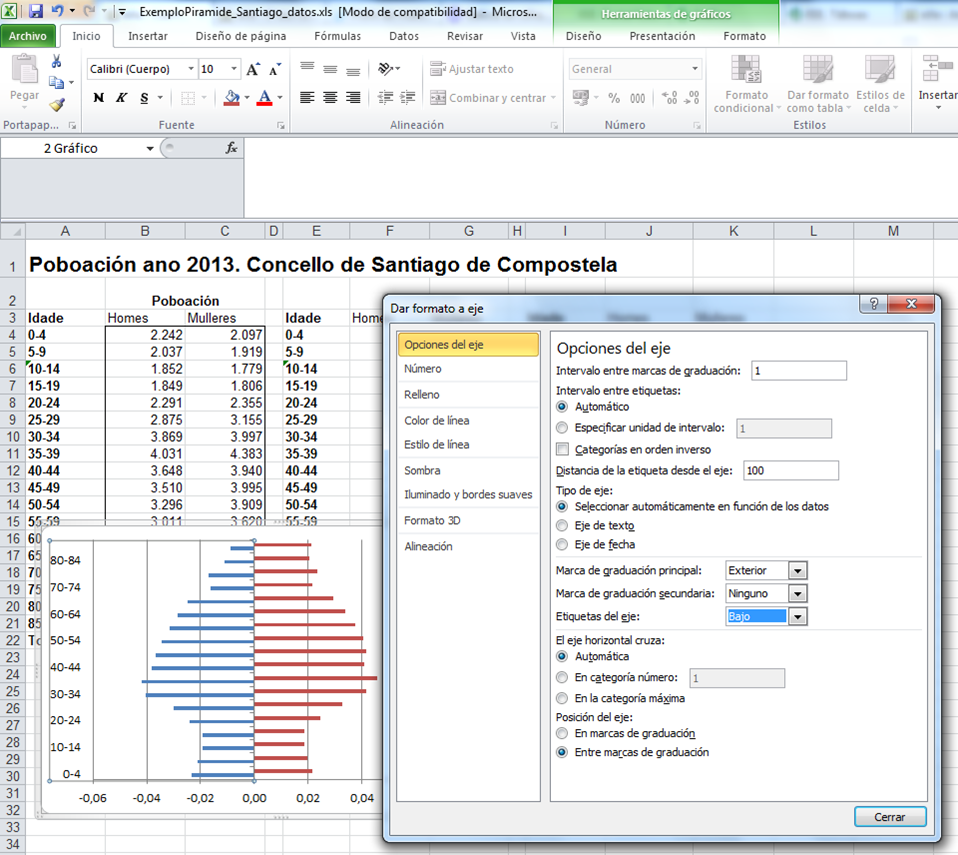Toggle italic formatting (K) button
Image resolution: width=958 pixels, height=855 pixels.
[x=121, y=98]
